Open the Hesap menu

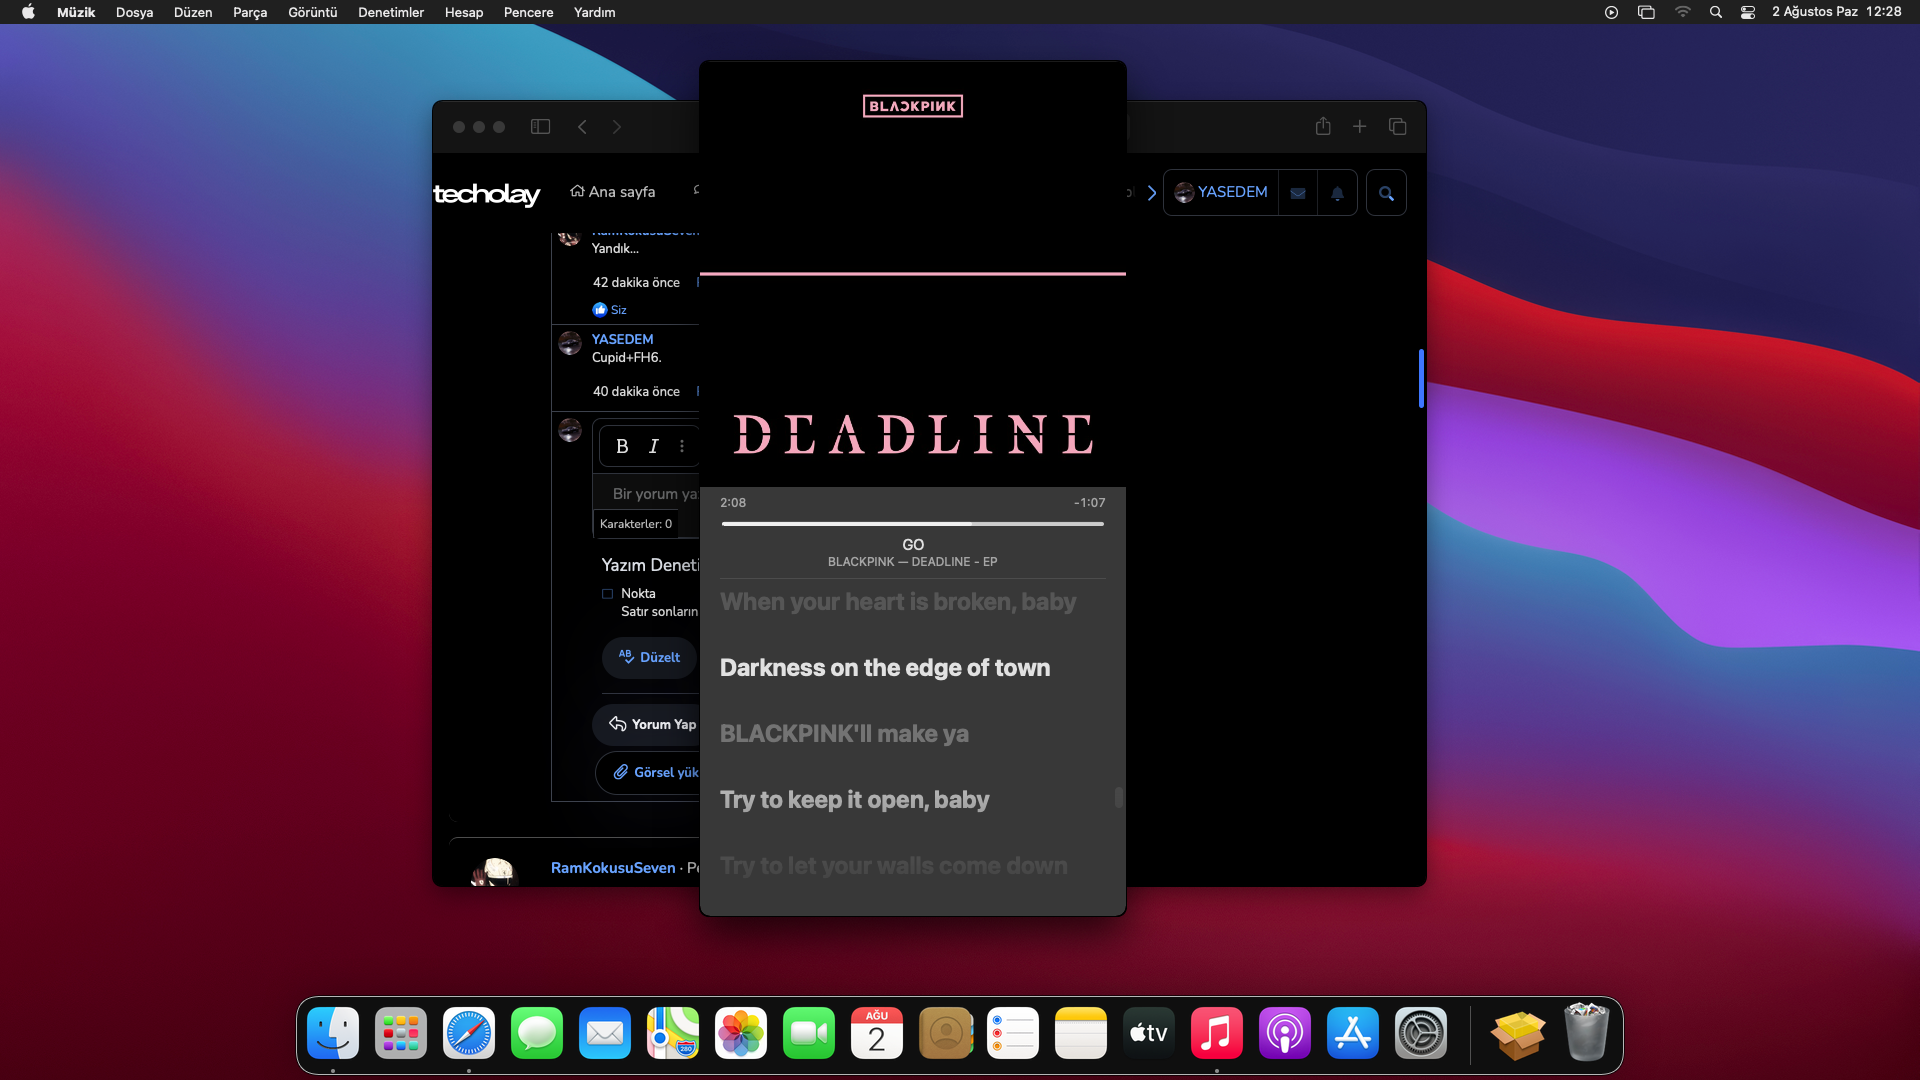click(x=464, y=12)
